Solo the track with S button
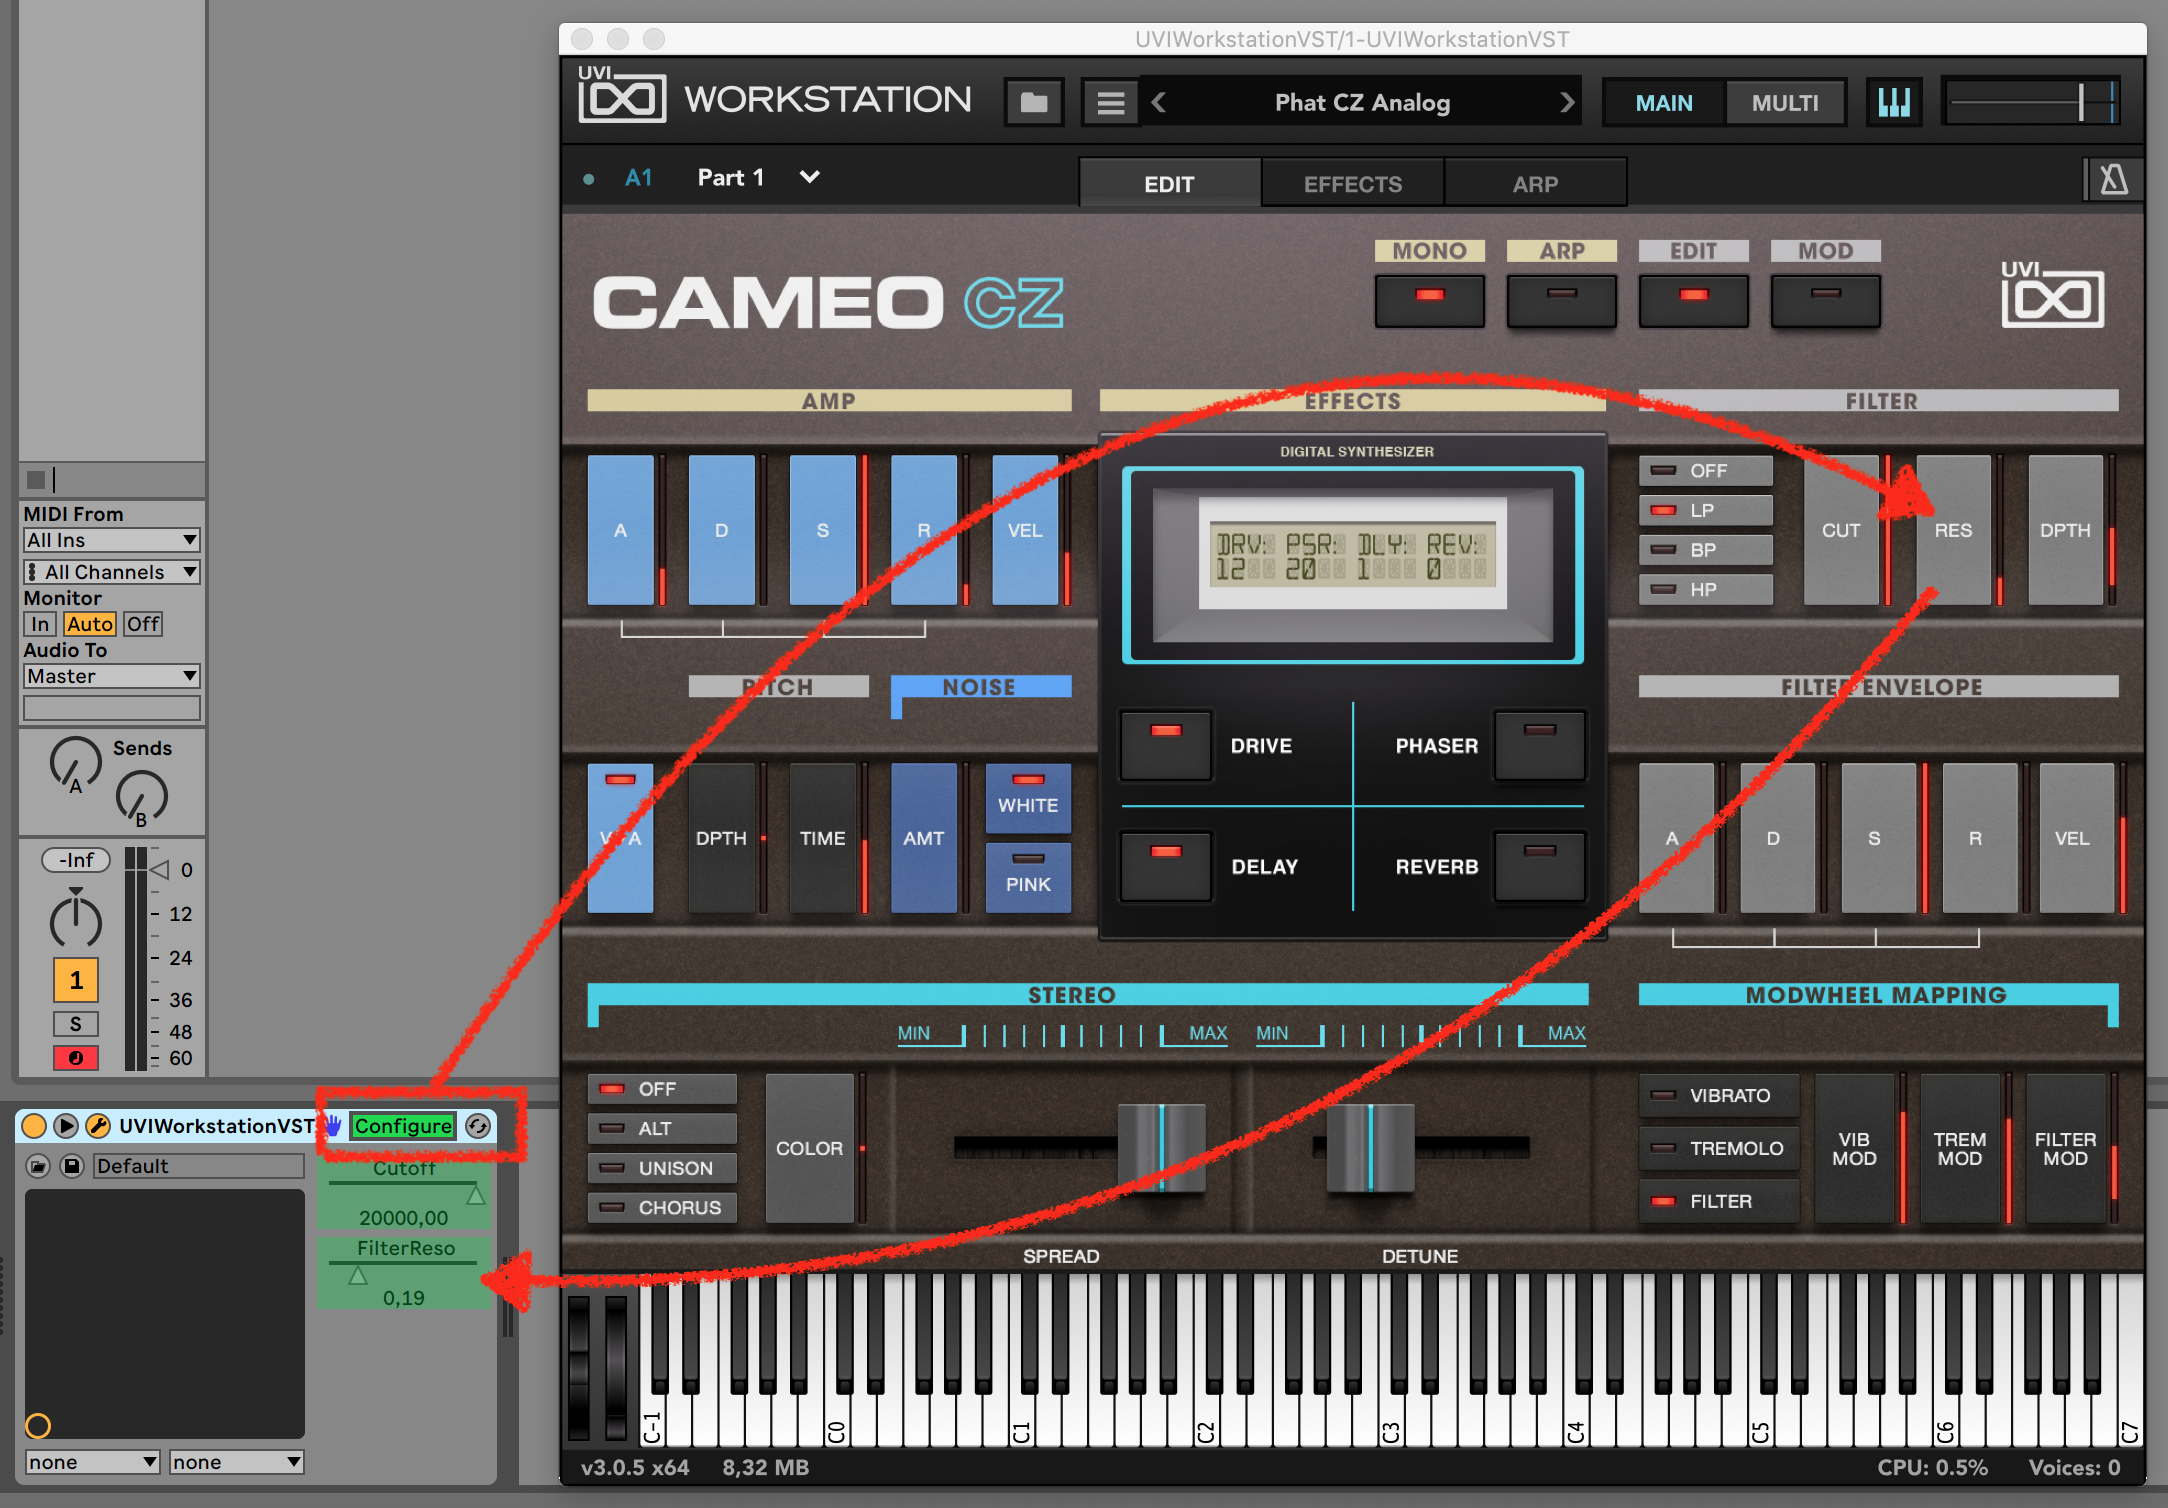 76,1024
